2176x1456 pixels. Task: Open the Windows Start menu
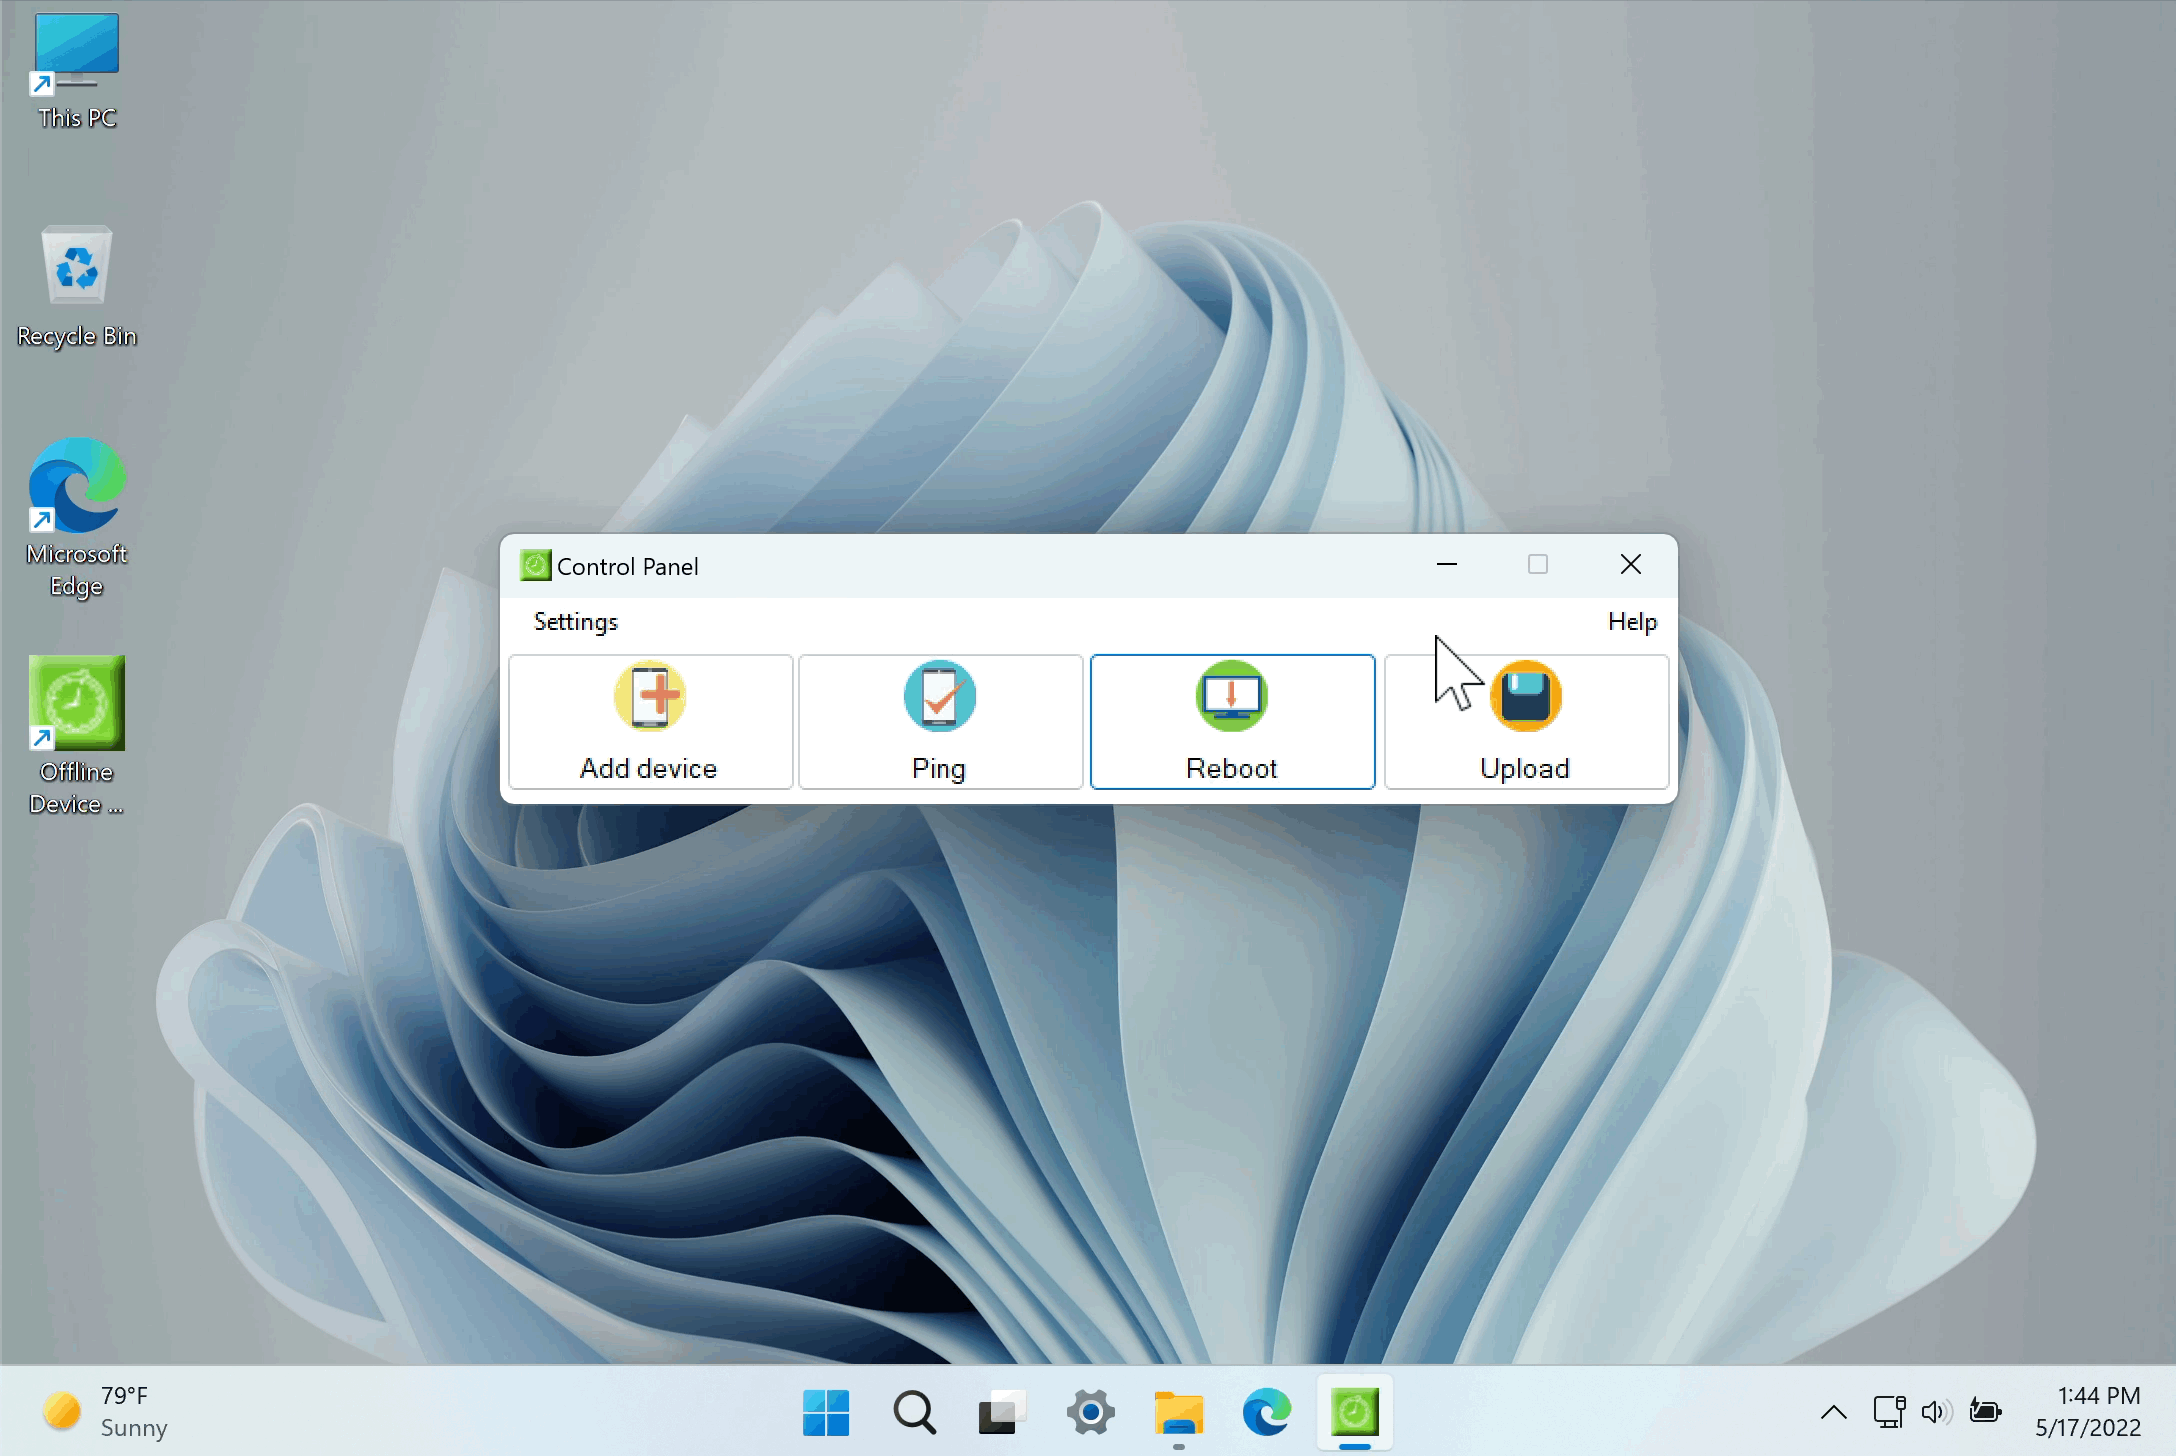pos(826,1412)
